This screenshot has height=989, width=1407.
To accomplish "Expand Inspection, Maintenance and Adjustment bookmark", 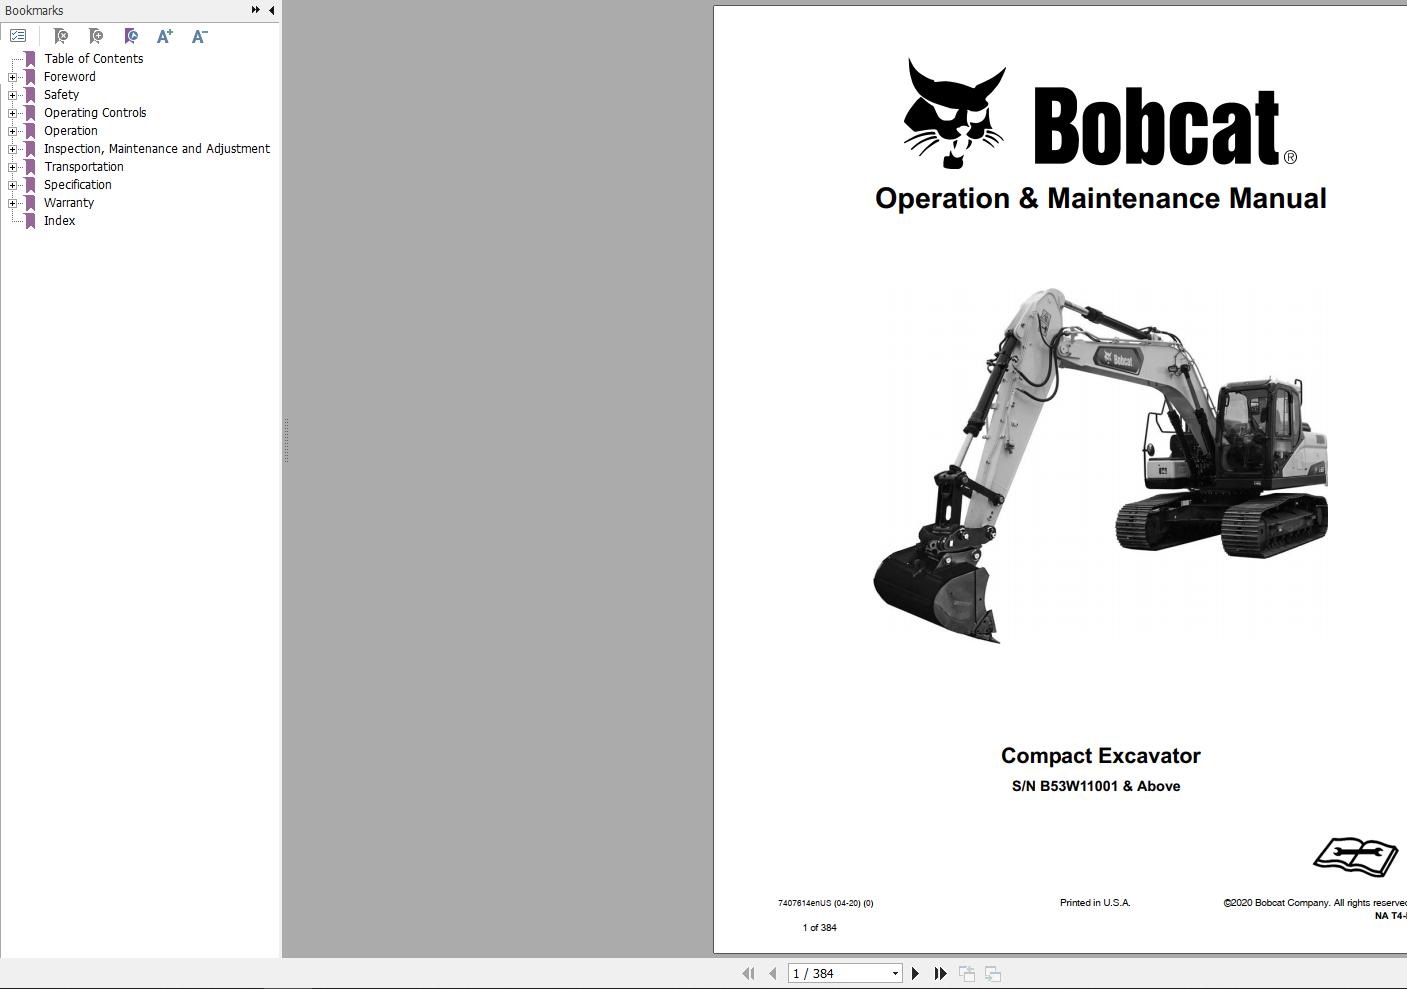I will (x=12, y=149).
